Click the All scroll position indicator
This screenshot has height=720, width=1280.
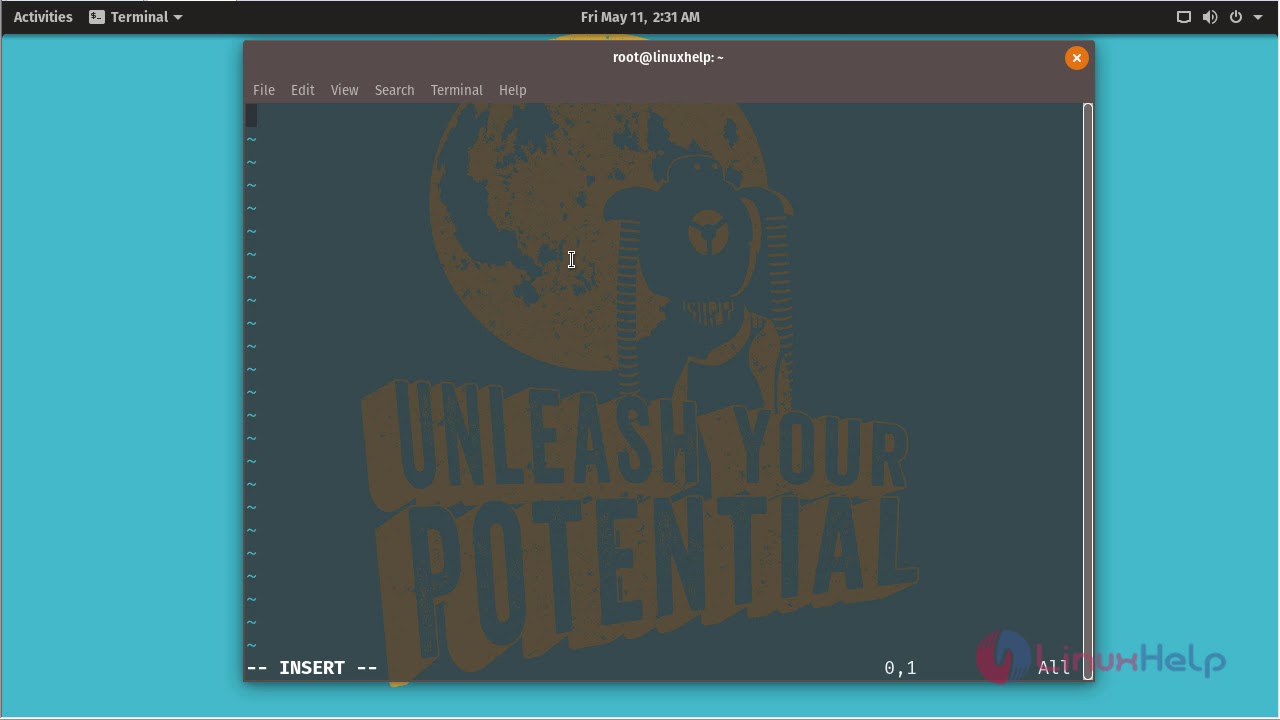coord(1054,668)
